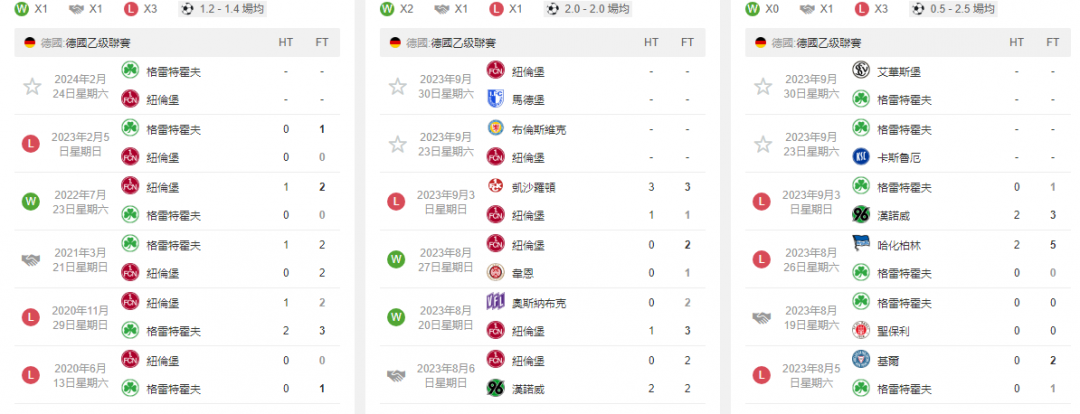Screen dimensions: 1080x414
Task: Click the red L result badge for 2023年2月5日 match
Action: pyautogui.click(x=31, y=143)
